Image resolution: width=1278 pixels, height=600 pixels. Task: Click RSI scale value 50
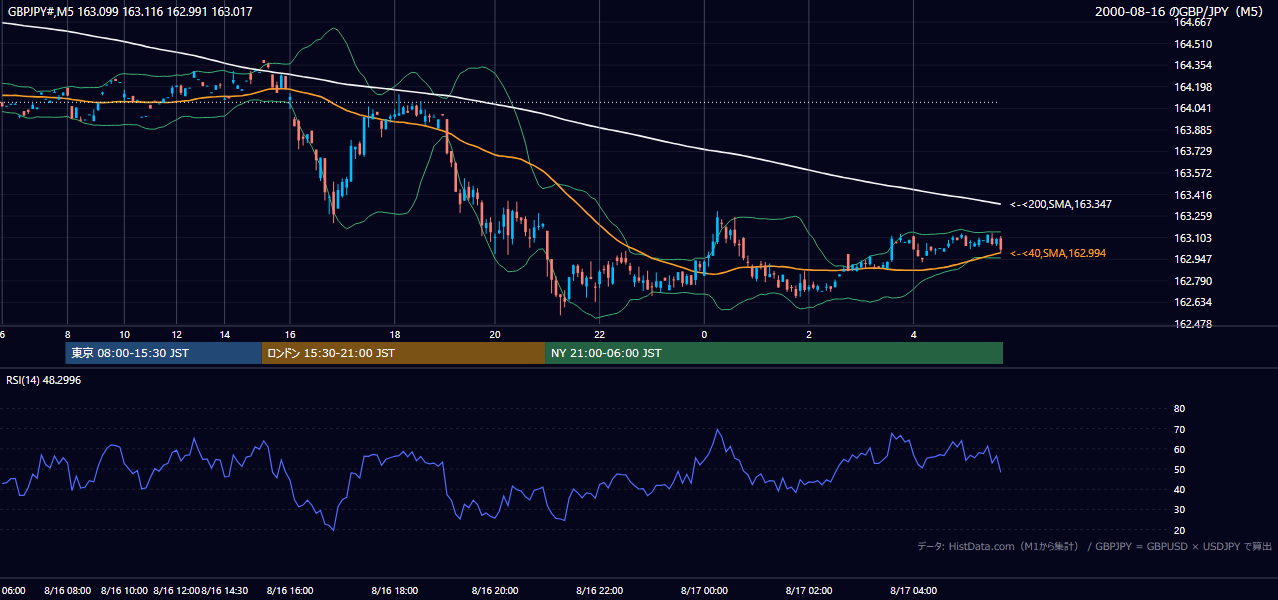point(1179,469)
